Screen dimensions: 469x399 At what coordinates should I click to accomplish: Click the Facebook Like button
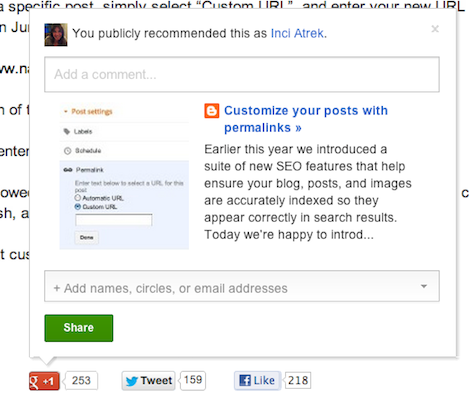point(257,380)
